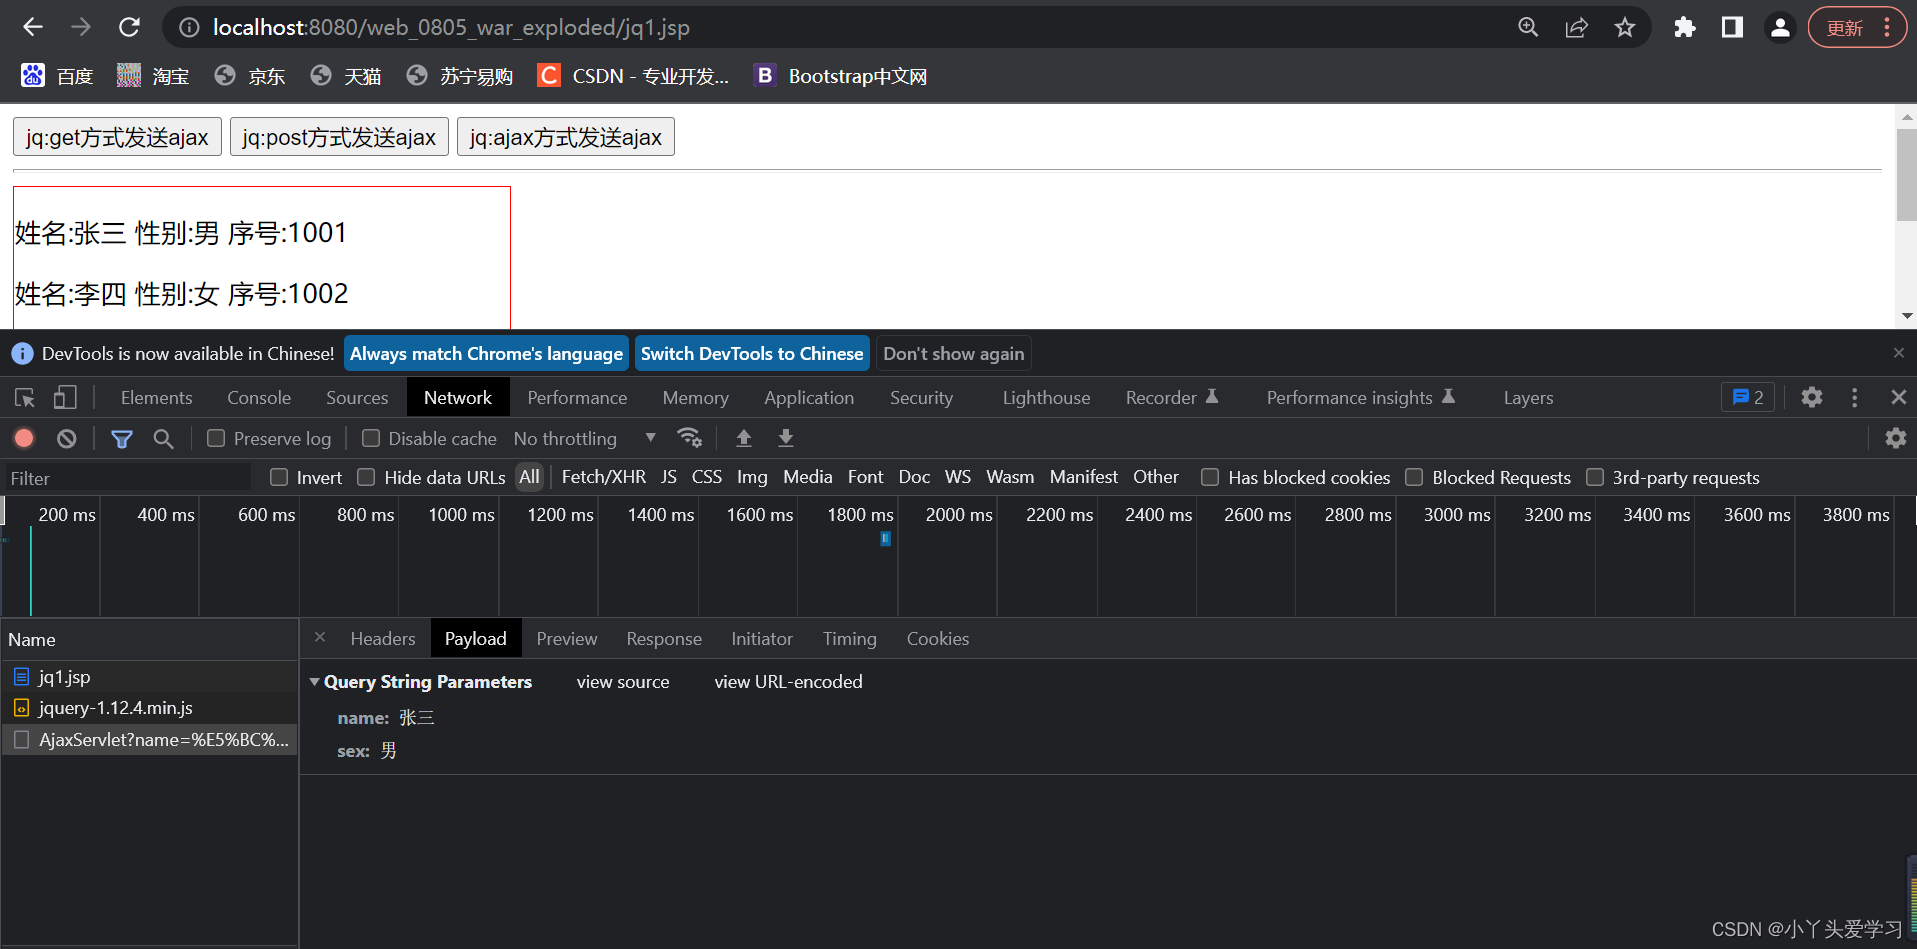
Task: Open the No throttling dropdown
Action: [x=585, y=438]
